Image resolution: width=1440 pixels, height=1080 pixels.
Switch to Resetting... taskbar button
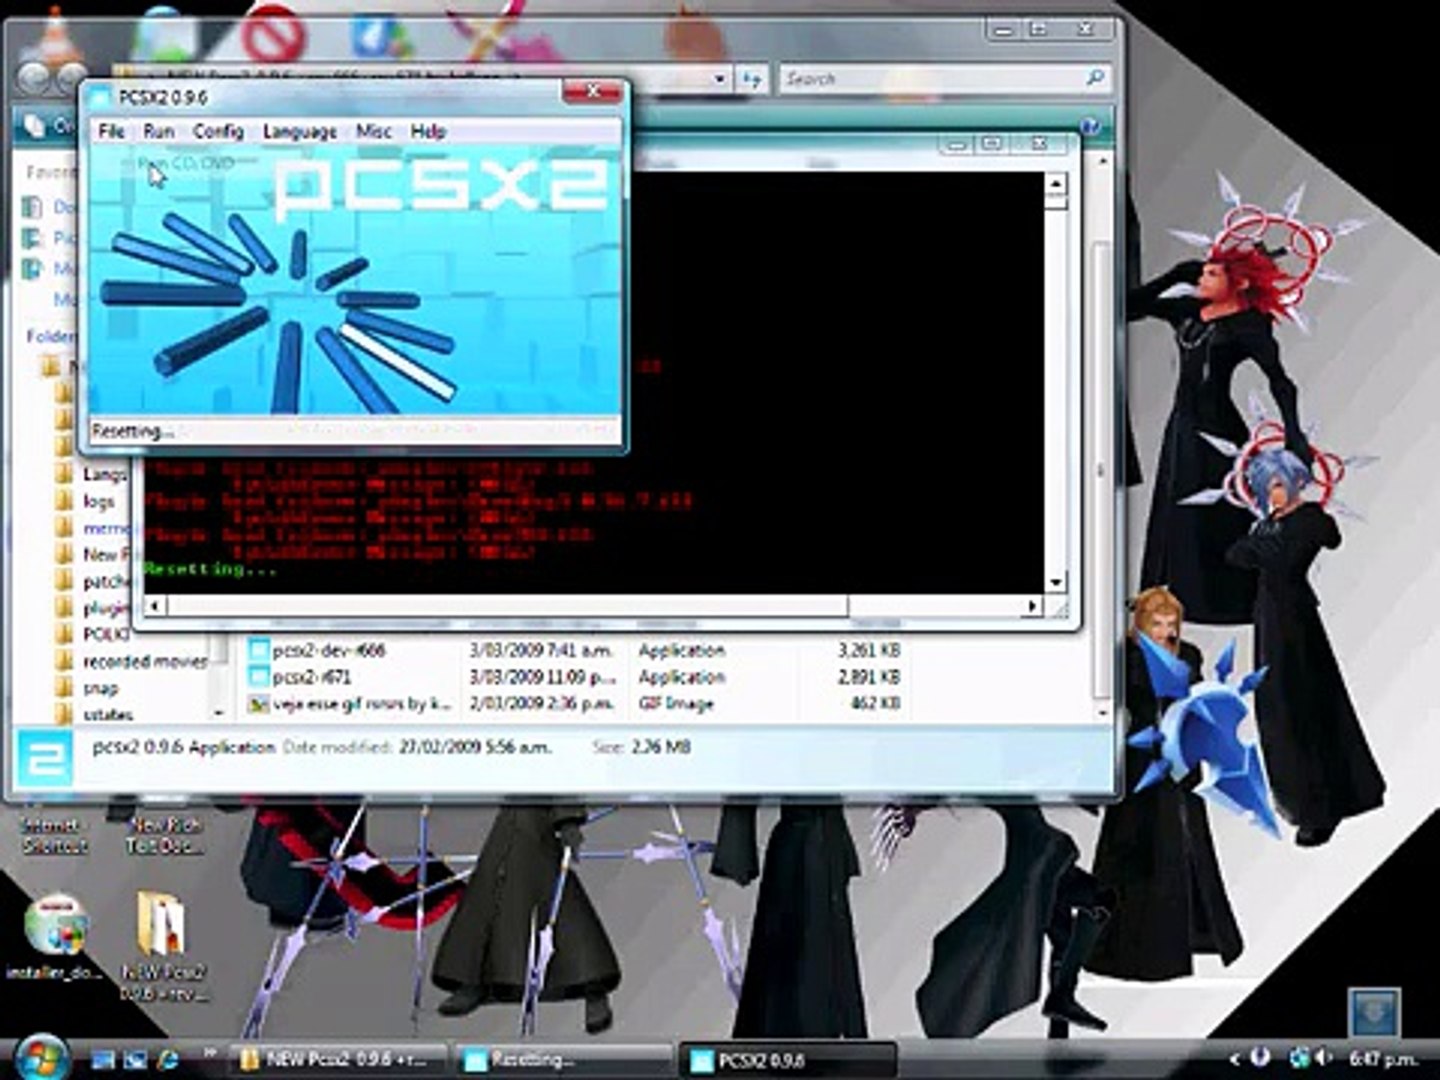(563, 1060)
